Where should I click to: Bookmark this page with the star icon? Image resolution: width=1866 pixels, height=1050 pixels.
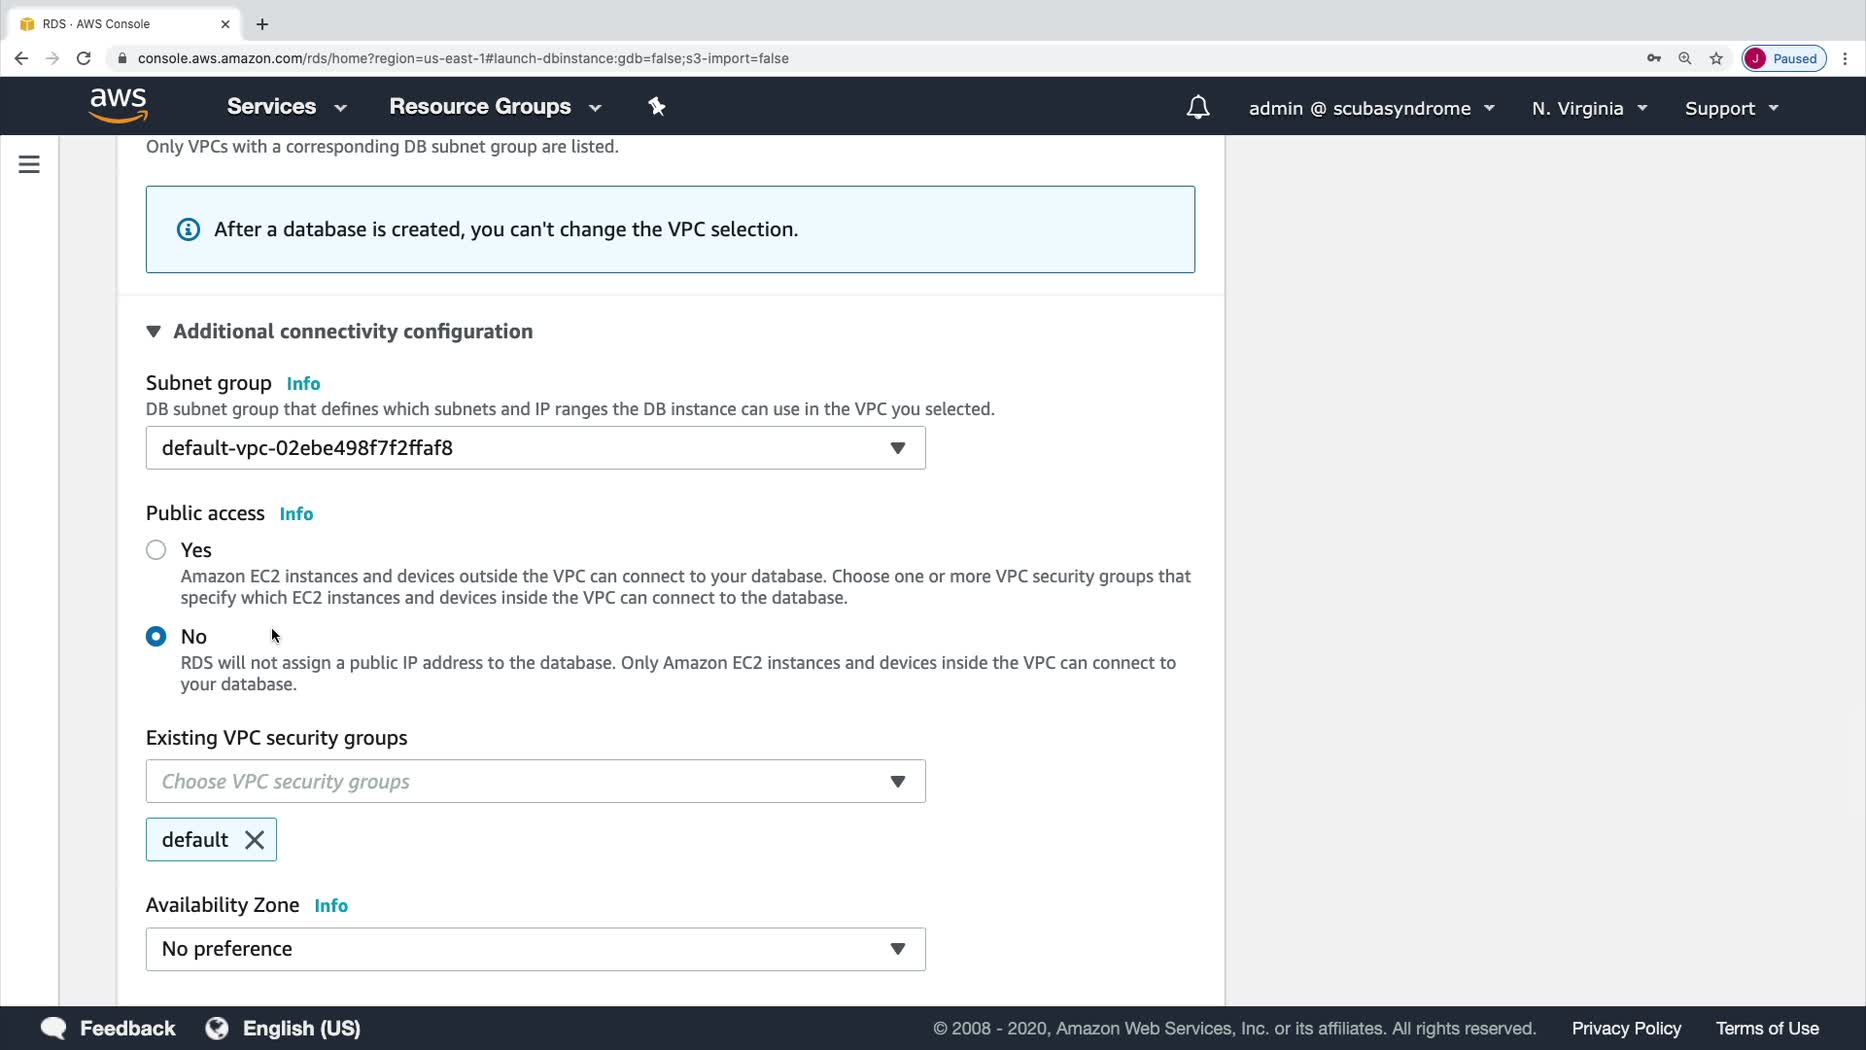pyautogui.click(x=1716, y=58)
